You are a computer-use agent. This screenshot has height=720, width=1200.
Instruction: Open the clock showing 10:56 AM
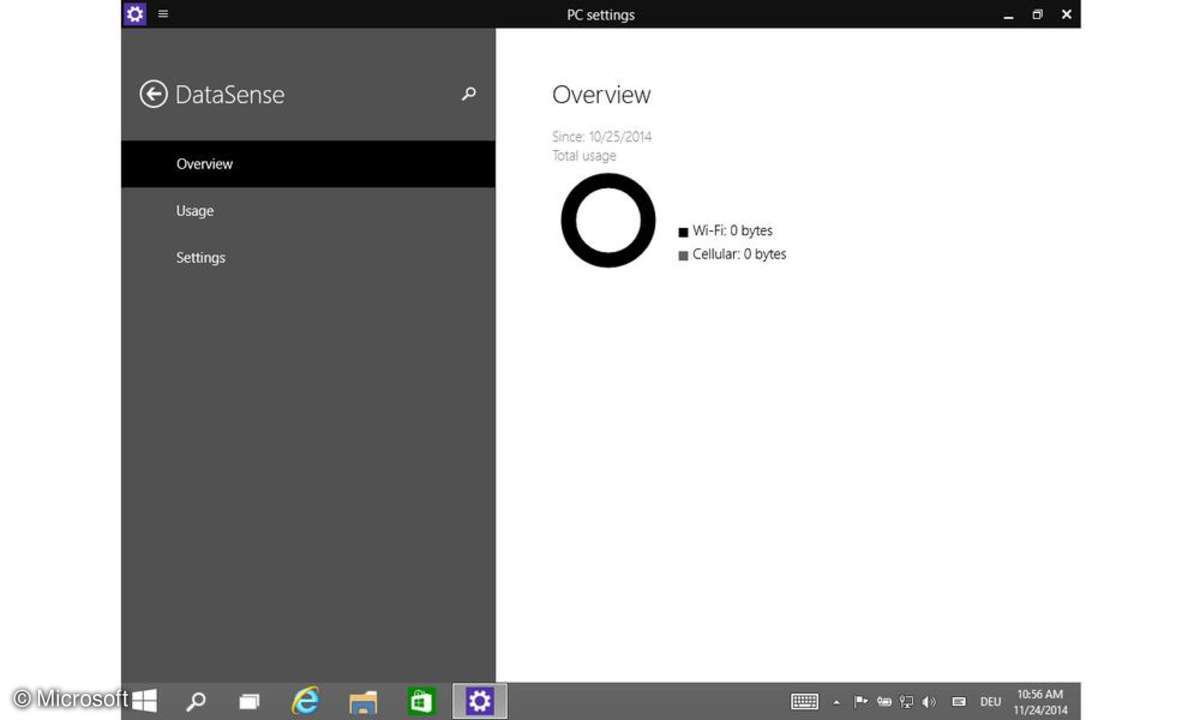[1040, 702]
